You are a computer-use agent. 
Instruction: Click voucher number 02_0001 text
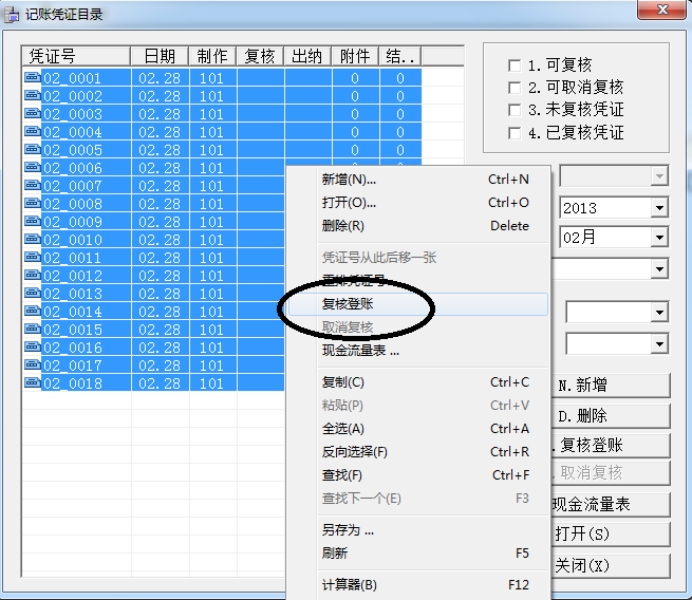click(x=73, y=79)
